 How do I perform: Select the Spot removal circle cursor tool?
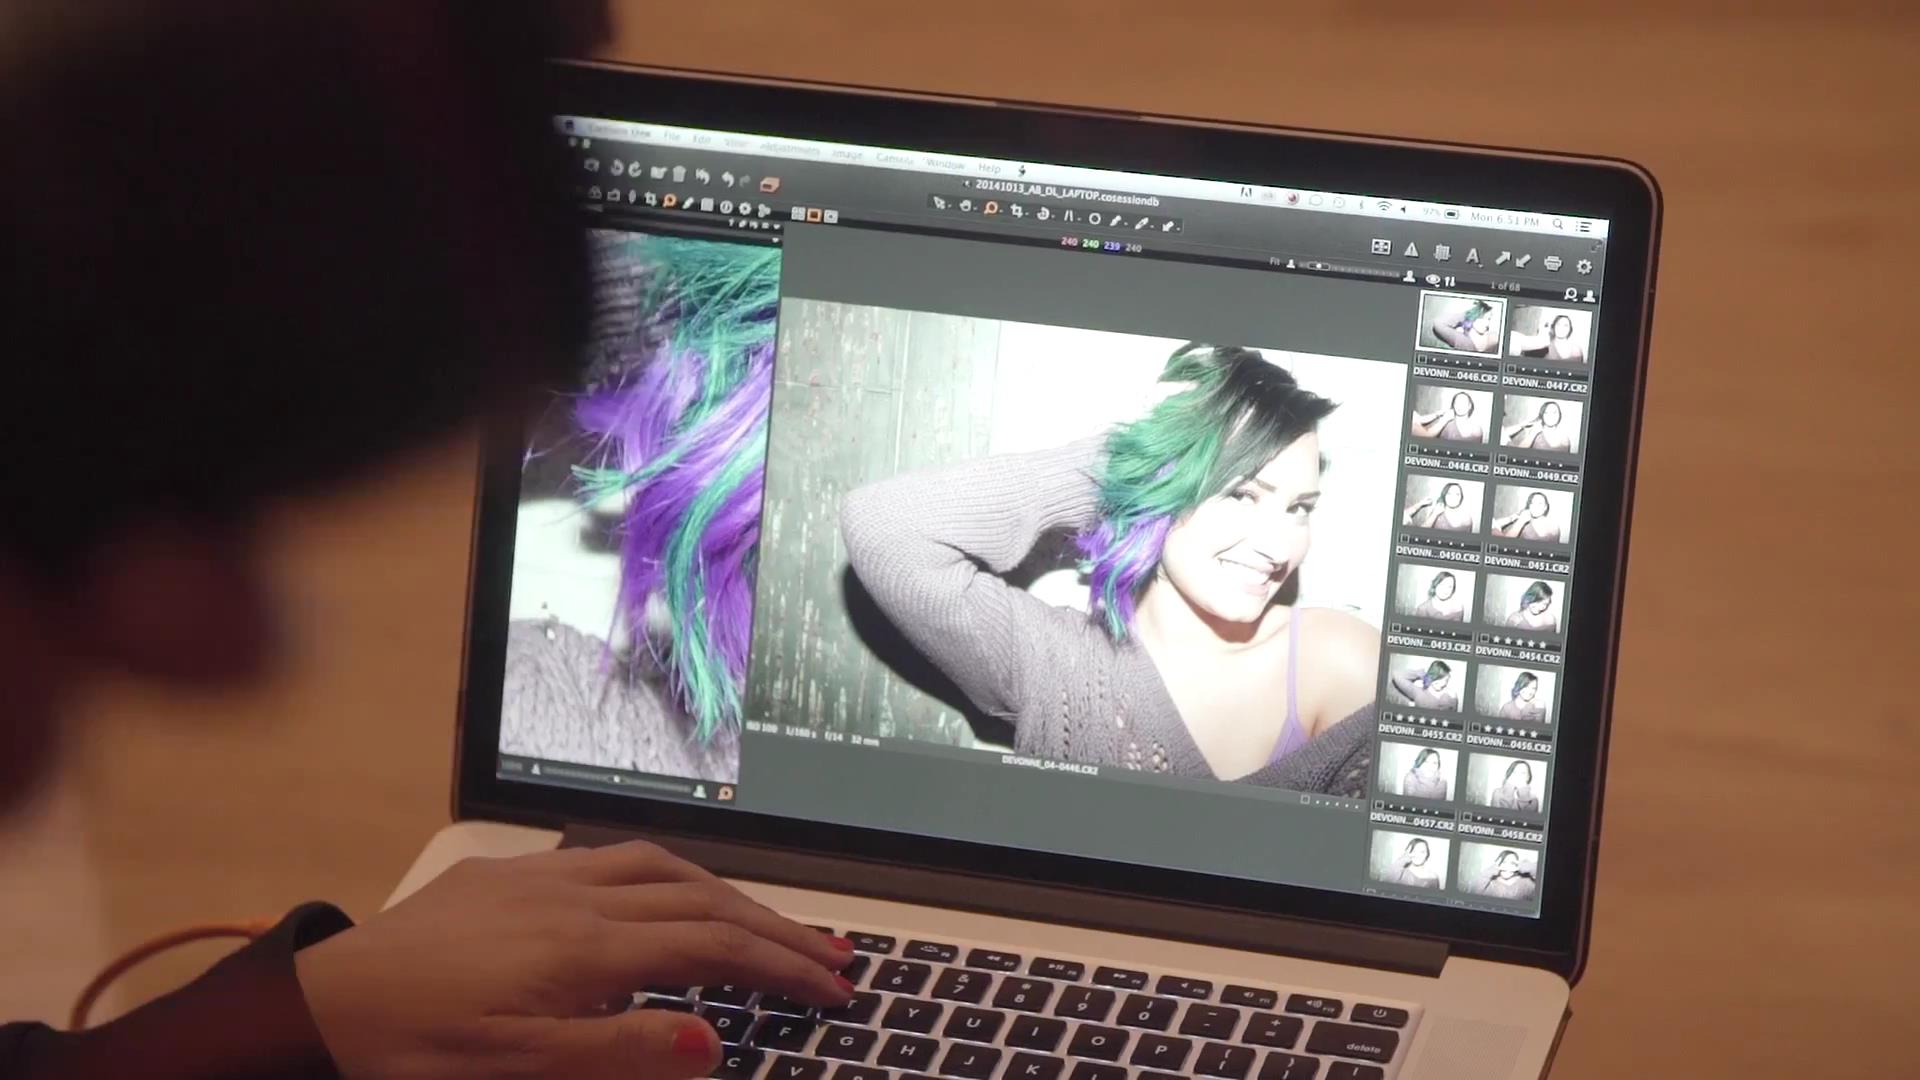1095,219
